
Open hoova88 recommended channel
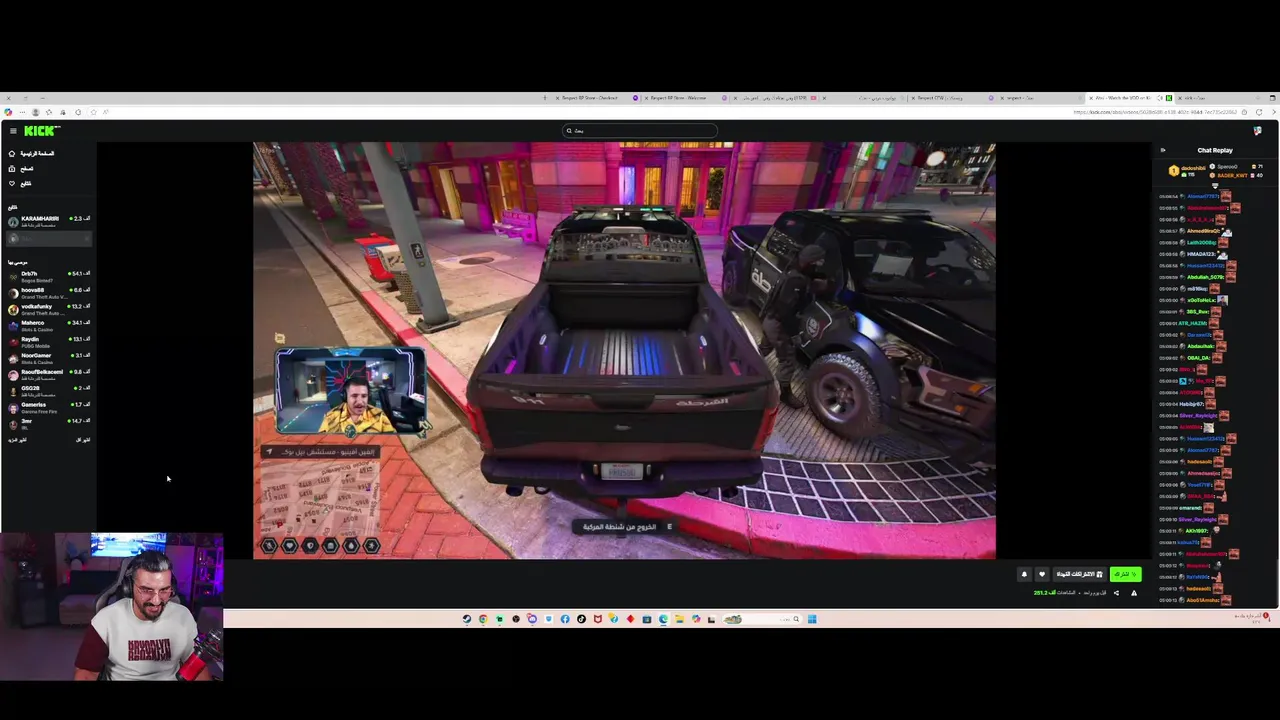pyautogui.click(x=48, y=292)
